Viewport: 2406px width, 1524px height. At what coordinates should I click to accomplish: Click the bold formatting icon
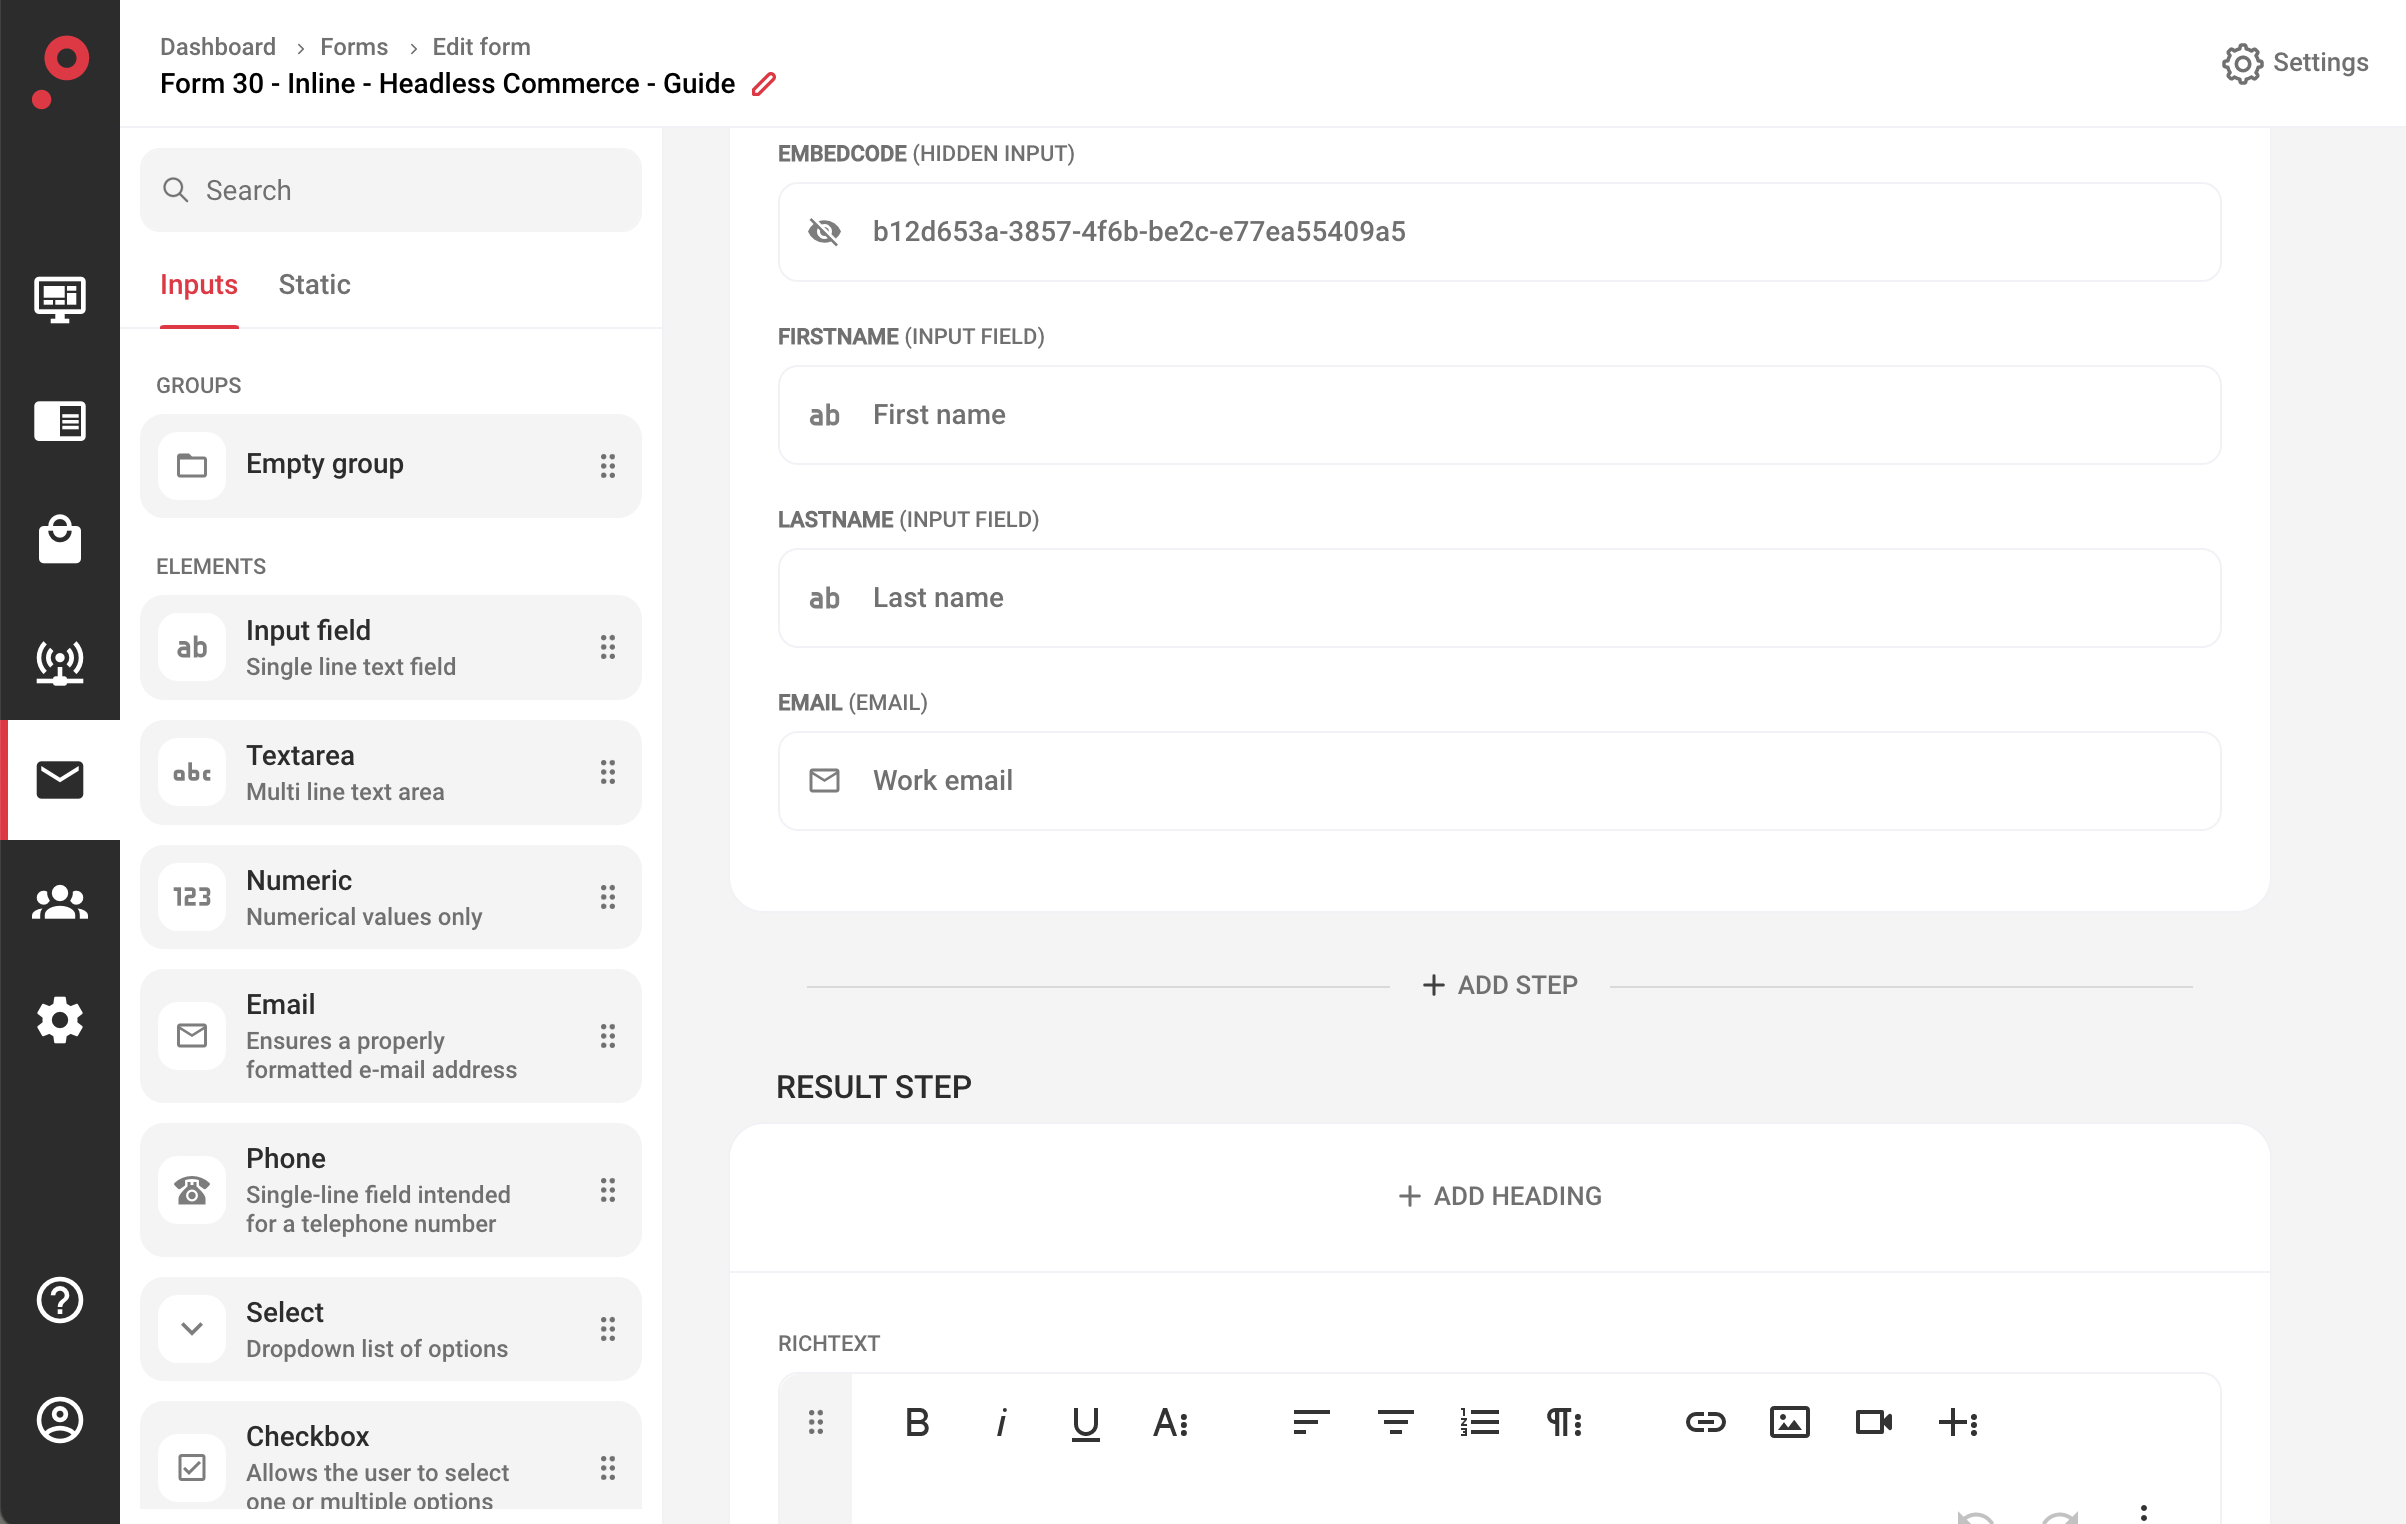tap(917, 1421)
